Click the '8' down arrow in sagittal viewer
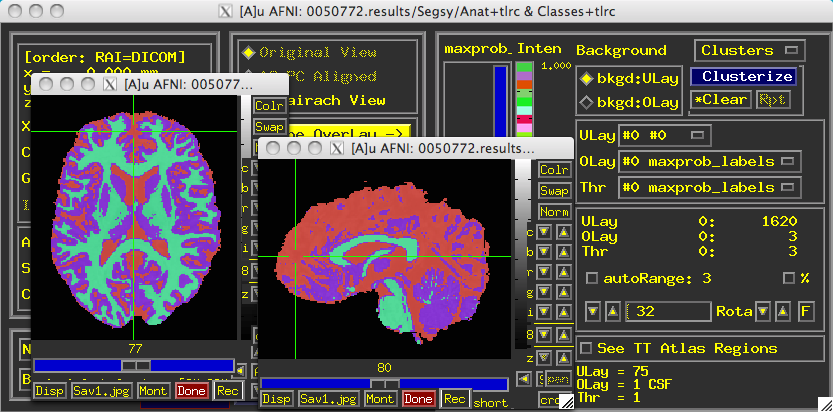The height and width of the screenshot is (412, 833). [x=544, y=334]
